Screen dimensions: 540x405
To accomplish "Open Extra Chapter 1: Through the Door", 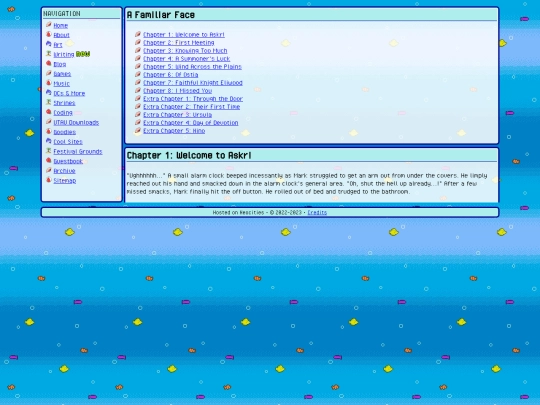I will click(x=193, y=98).
